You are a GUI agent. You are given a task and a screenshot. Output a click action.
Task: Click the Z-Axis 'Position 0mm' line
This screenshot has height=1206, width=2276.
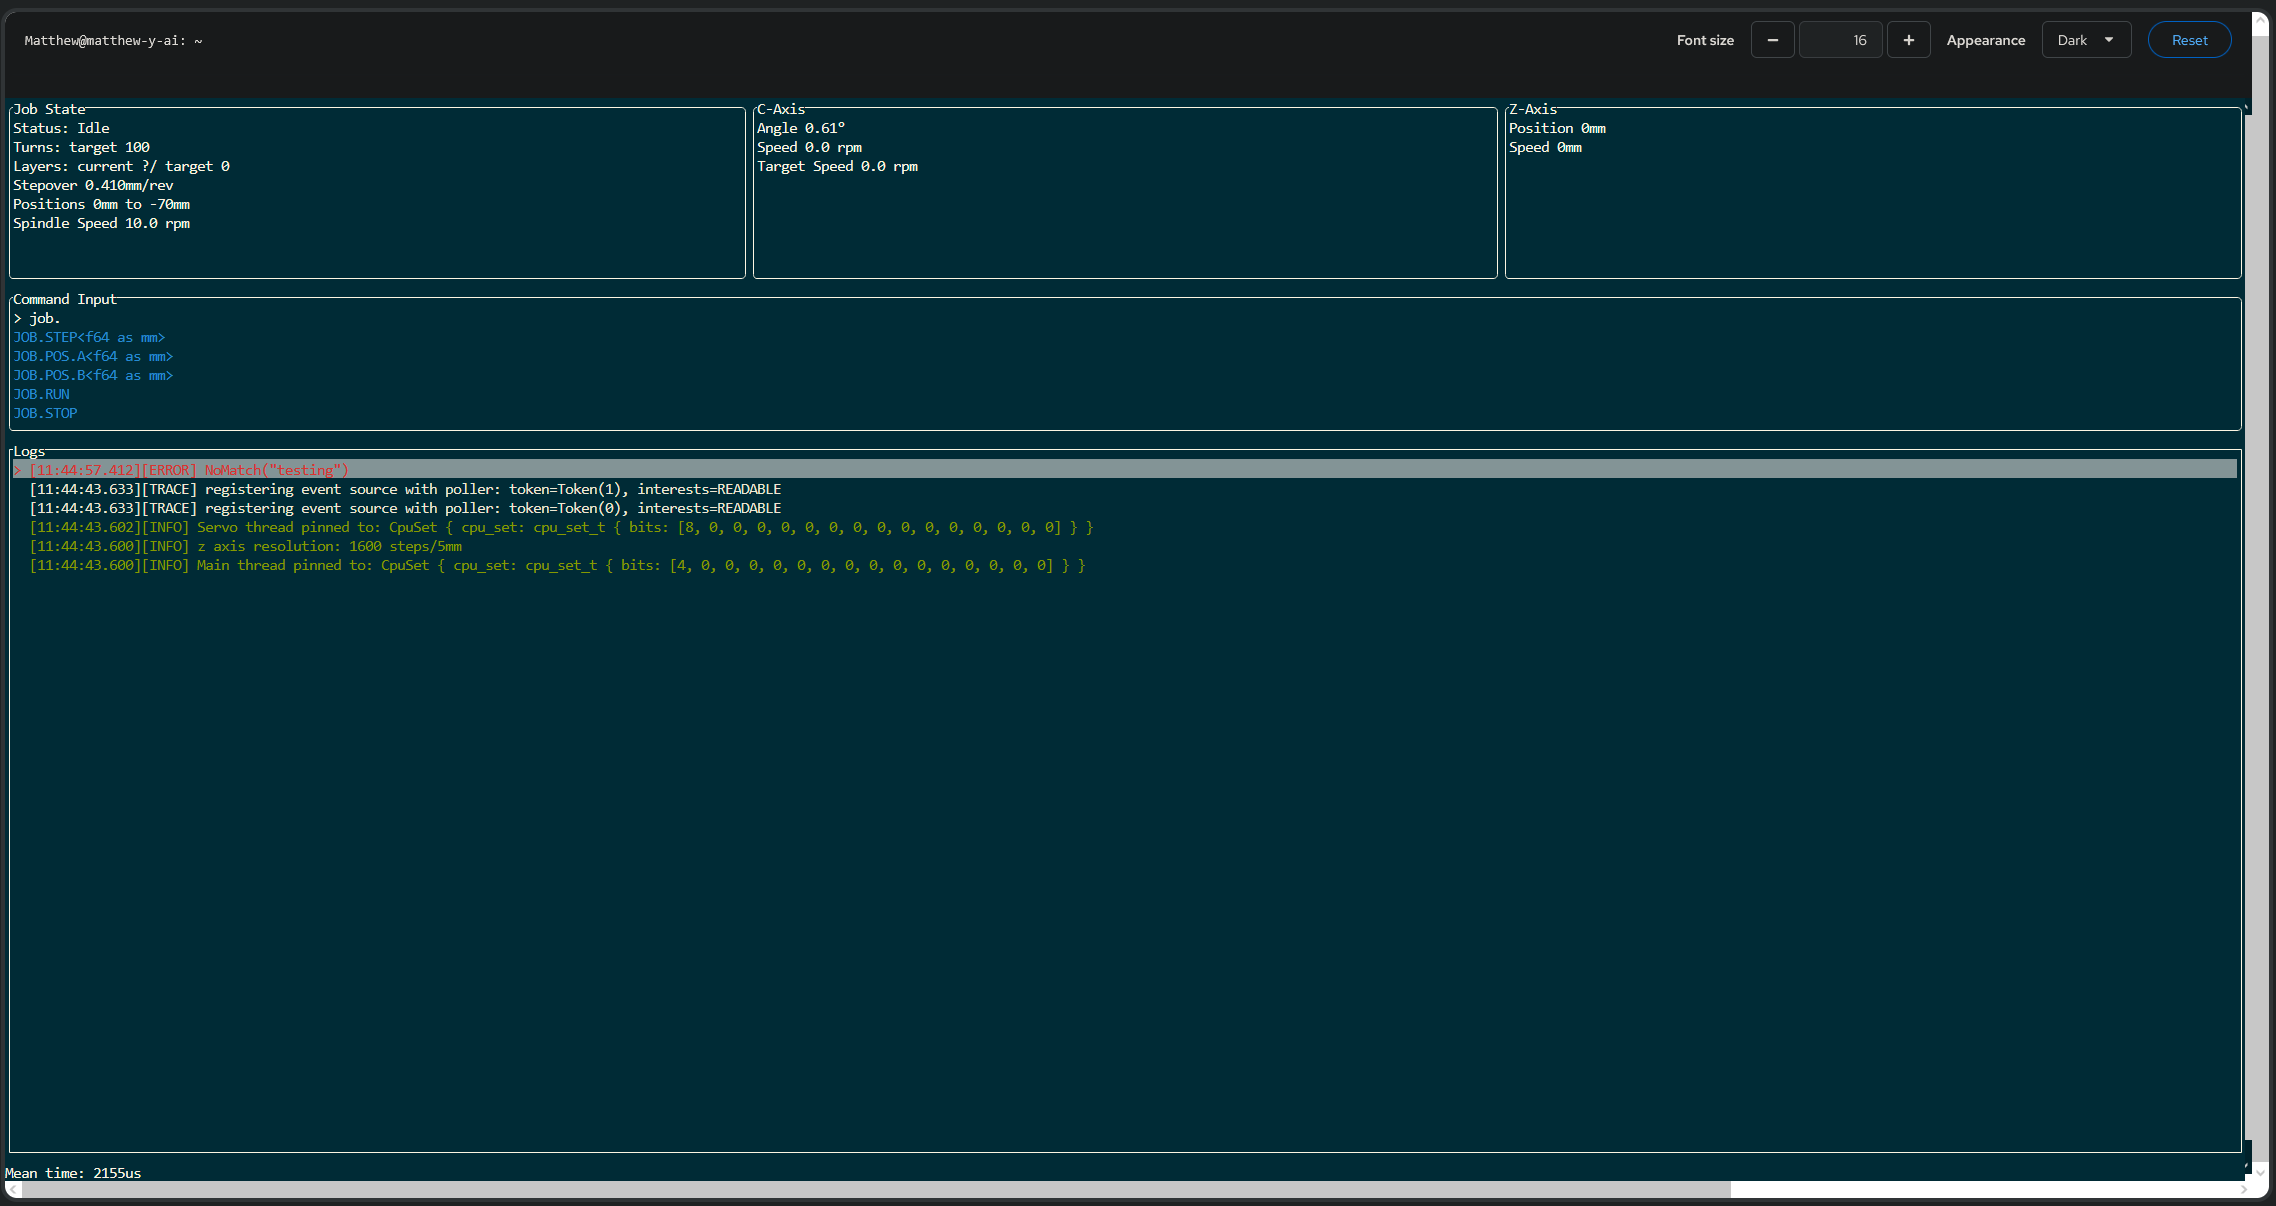tap(1557, 128)
